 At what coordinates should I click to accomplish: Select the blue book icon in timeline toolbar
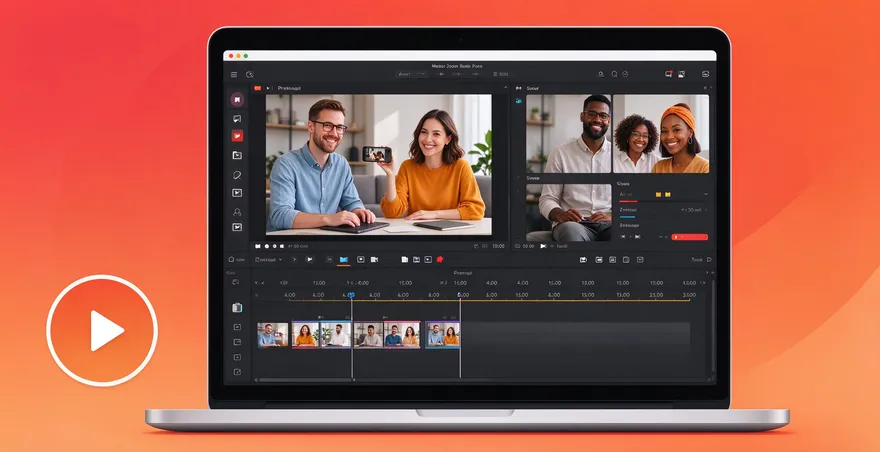coord(344,259)
